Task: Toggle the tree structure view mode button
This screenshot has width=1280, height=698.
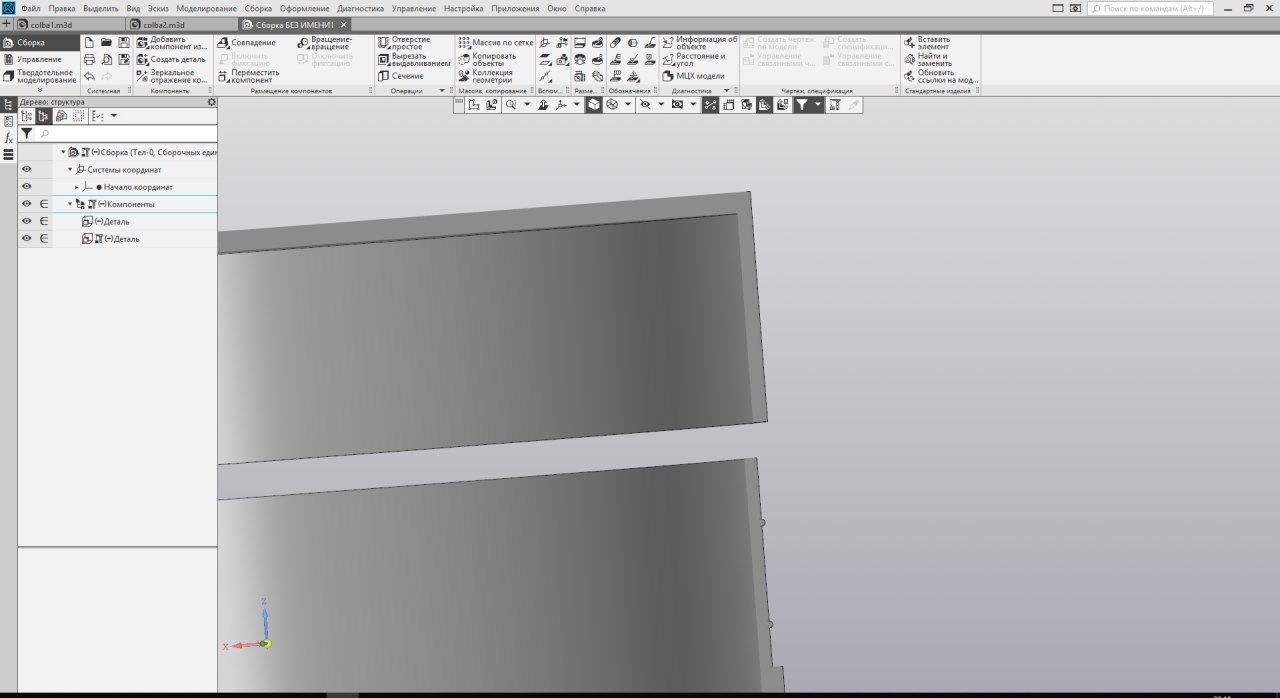Action: tap(44, 116)
